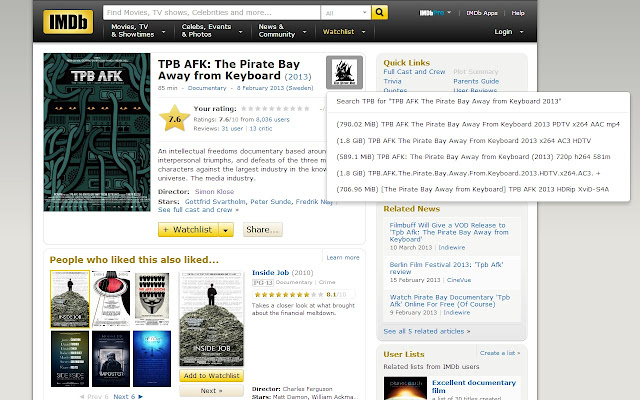Open Berlin Film Festival 2013 review article
The width and height of the screenshot is (640, 400).
(446, 268)
